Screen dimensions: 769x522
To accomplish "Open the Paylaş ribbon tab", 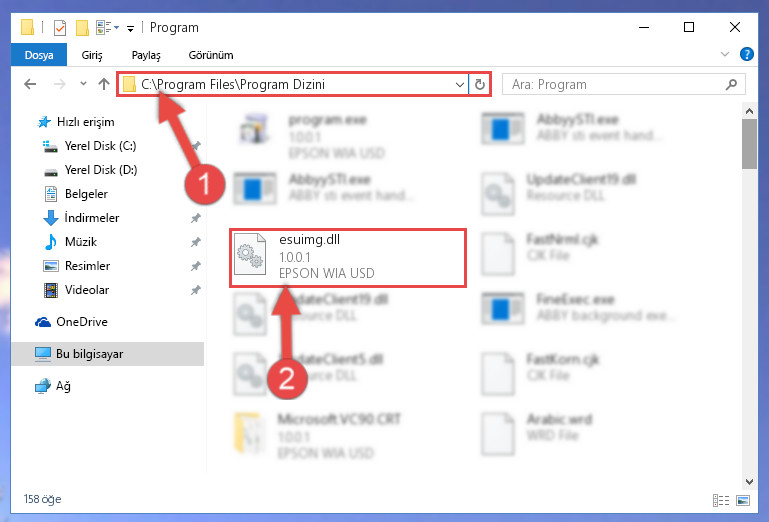I will [146, 55].
